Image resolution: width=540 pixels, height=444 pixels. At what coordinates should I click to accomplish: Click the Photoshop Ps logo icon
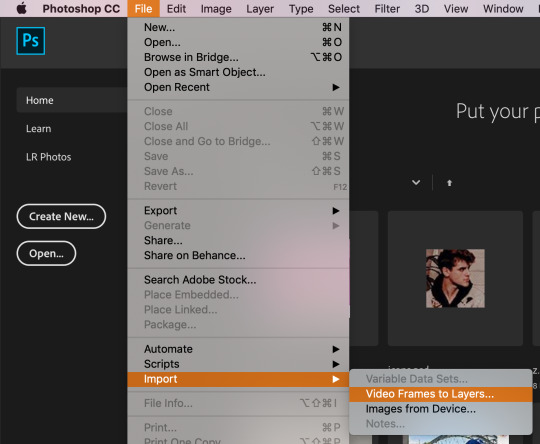31,41
